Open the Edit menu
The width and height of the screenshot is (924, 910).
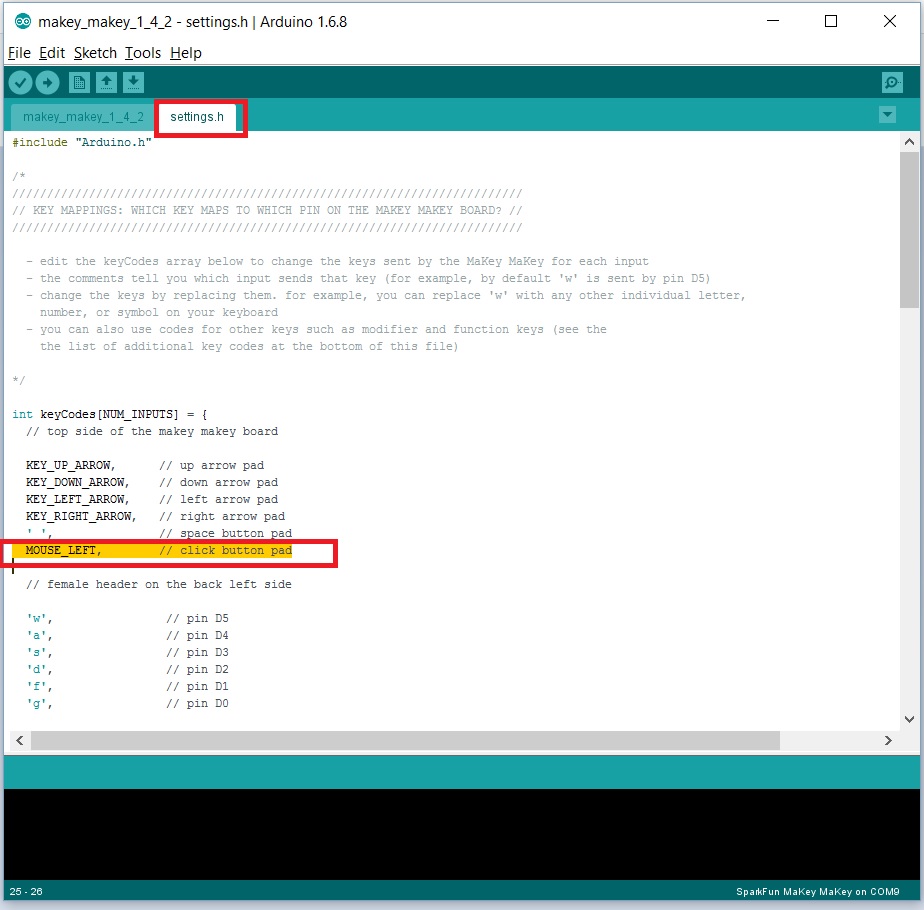(x=51, y=53)
